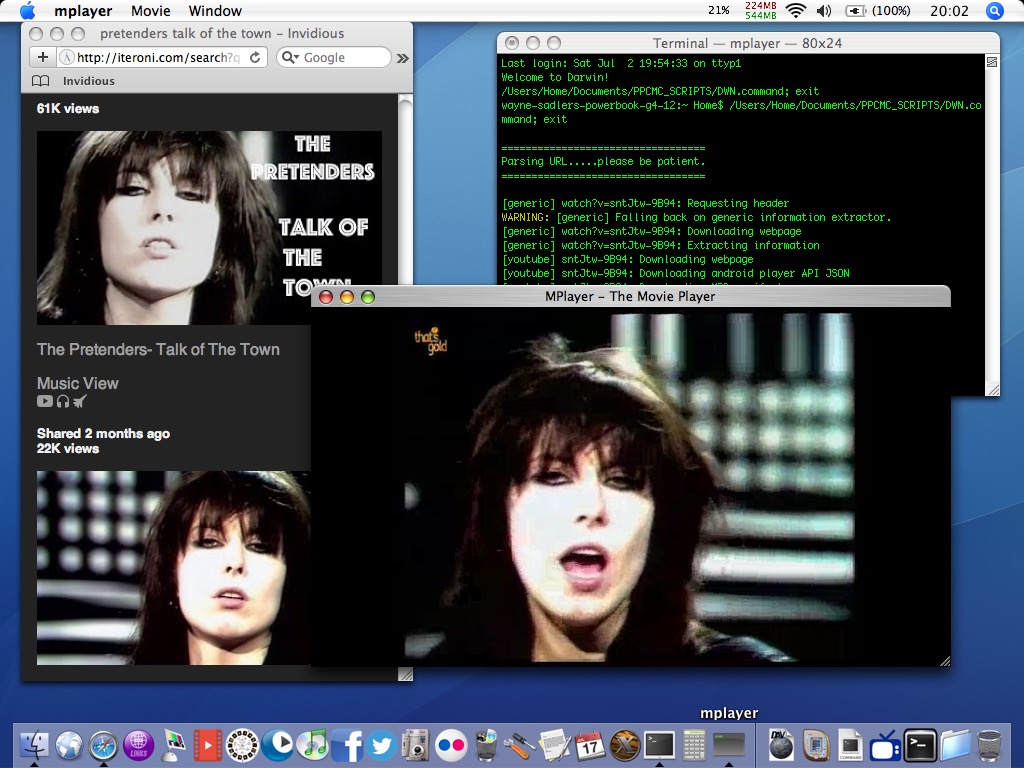Launch TextEdit paper and pen icon
1024x768 pixels.
[x=555, y=745]
